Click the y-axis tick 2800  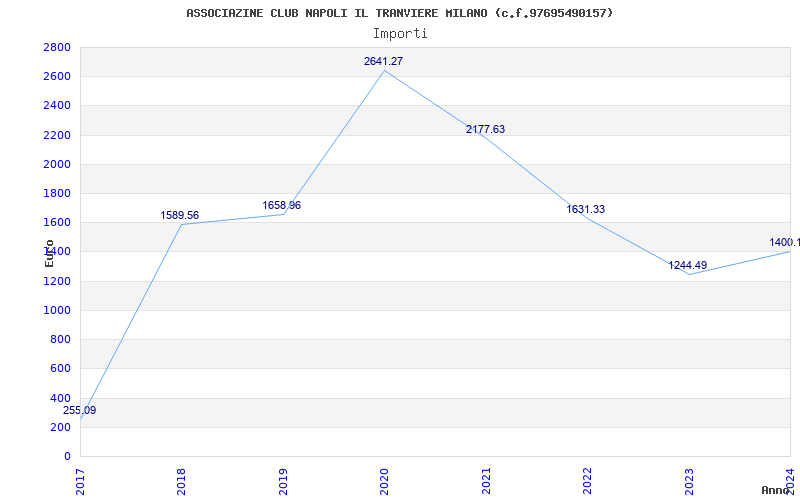coord(57,47)
